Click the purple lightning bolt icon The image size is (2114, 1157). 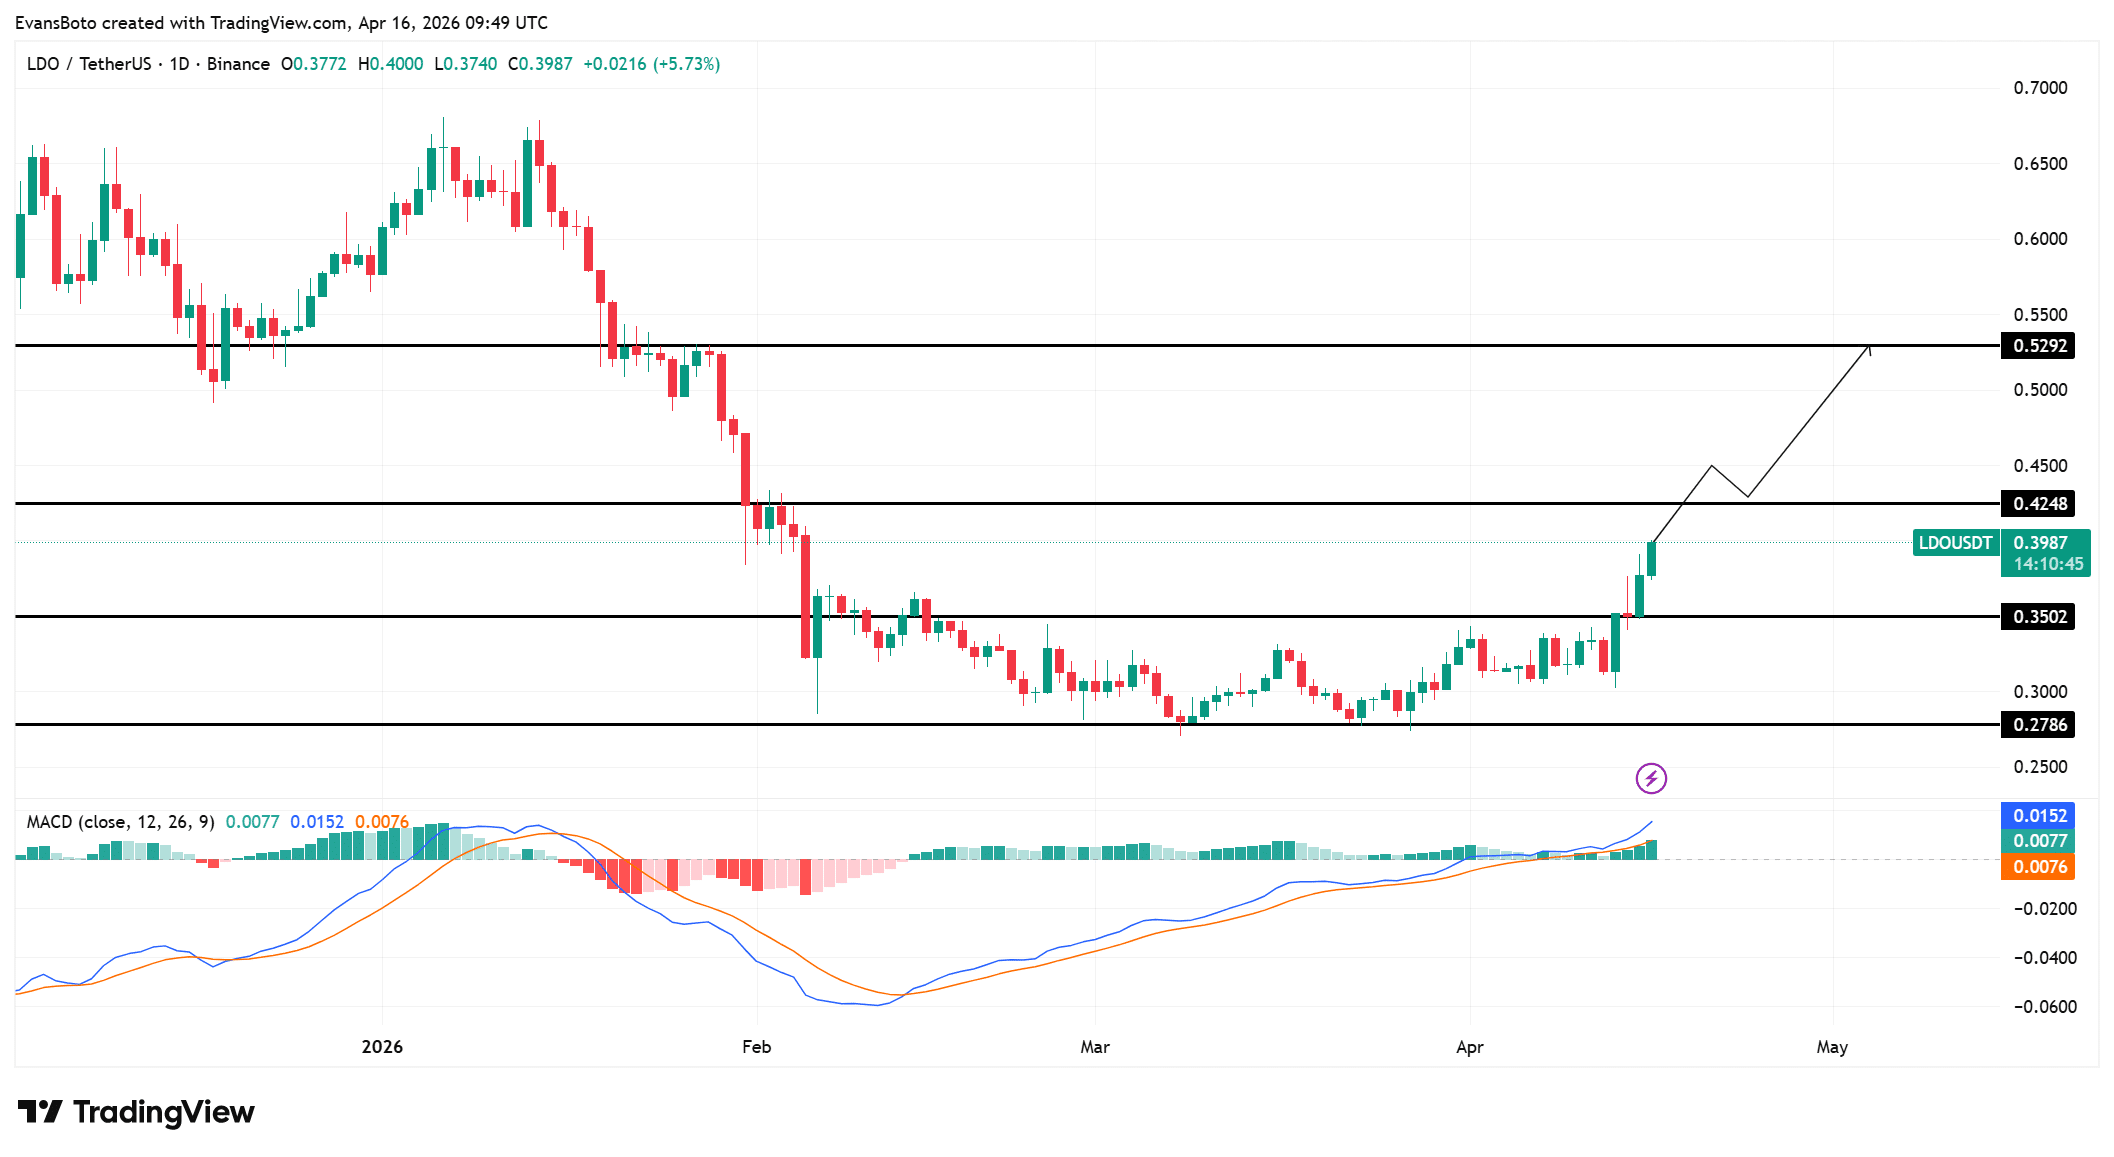click(x=1651, y=778)
